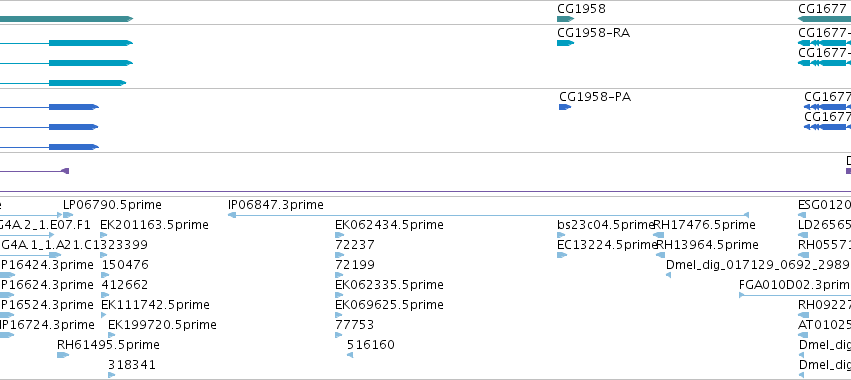The width and height of the screenshot is (851, 380).
Task: Click the EK062434.5prime EST arrow
Action: point(340,235)
